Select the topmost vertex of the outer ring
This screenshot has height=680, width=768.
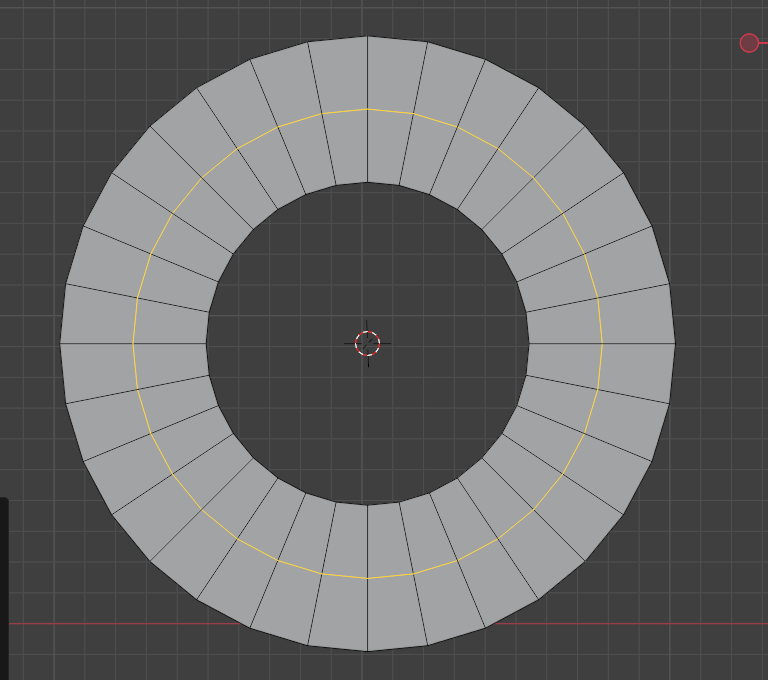pos(367,36)
